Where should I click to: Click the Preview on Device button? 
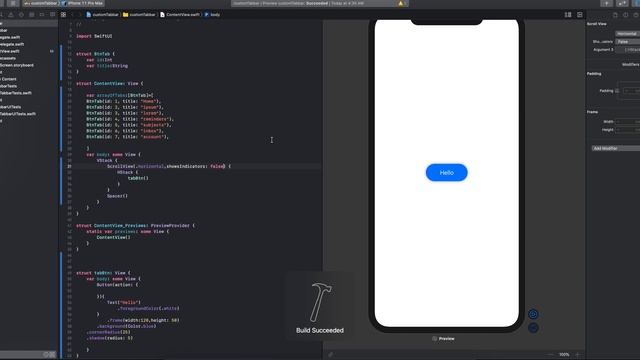pos(533,327)
